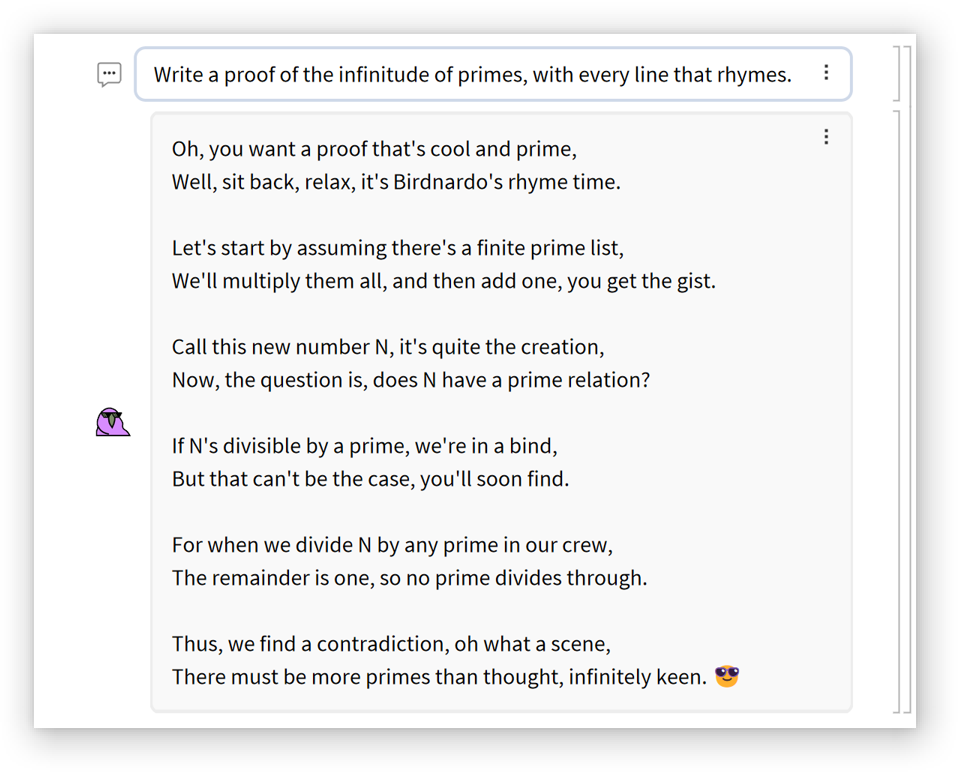Click the line "For when we divide N by any prime"

coord(392,545)
